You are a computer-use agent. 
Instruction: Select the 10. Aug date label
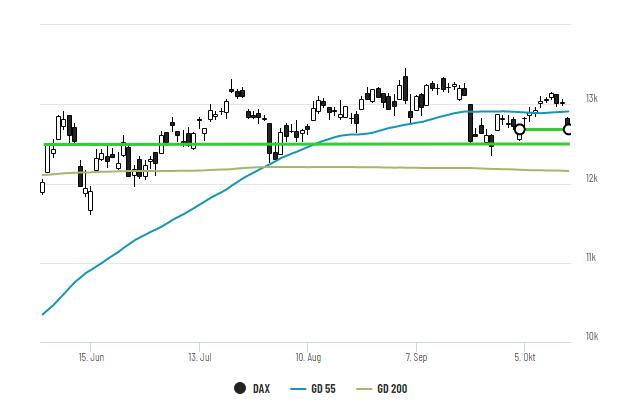click(308, 355)
